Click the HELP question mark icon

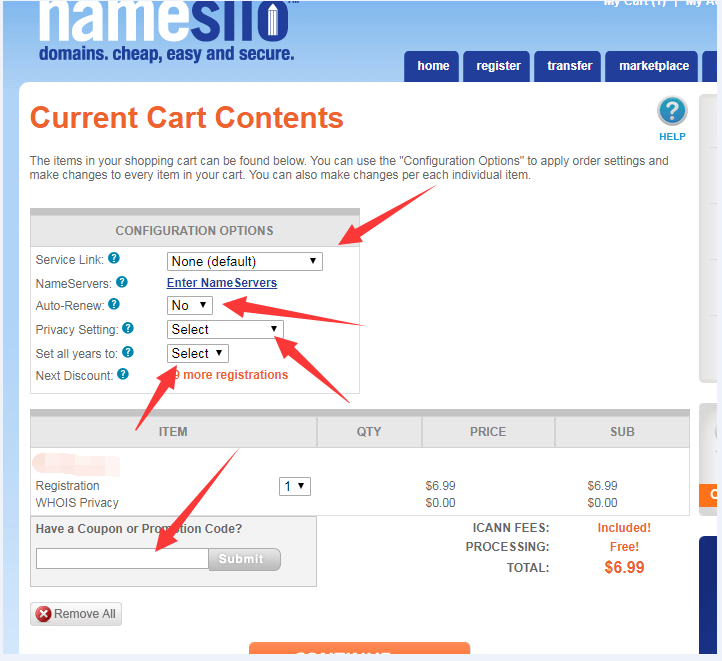coord(672,112)
